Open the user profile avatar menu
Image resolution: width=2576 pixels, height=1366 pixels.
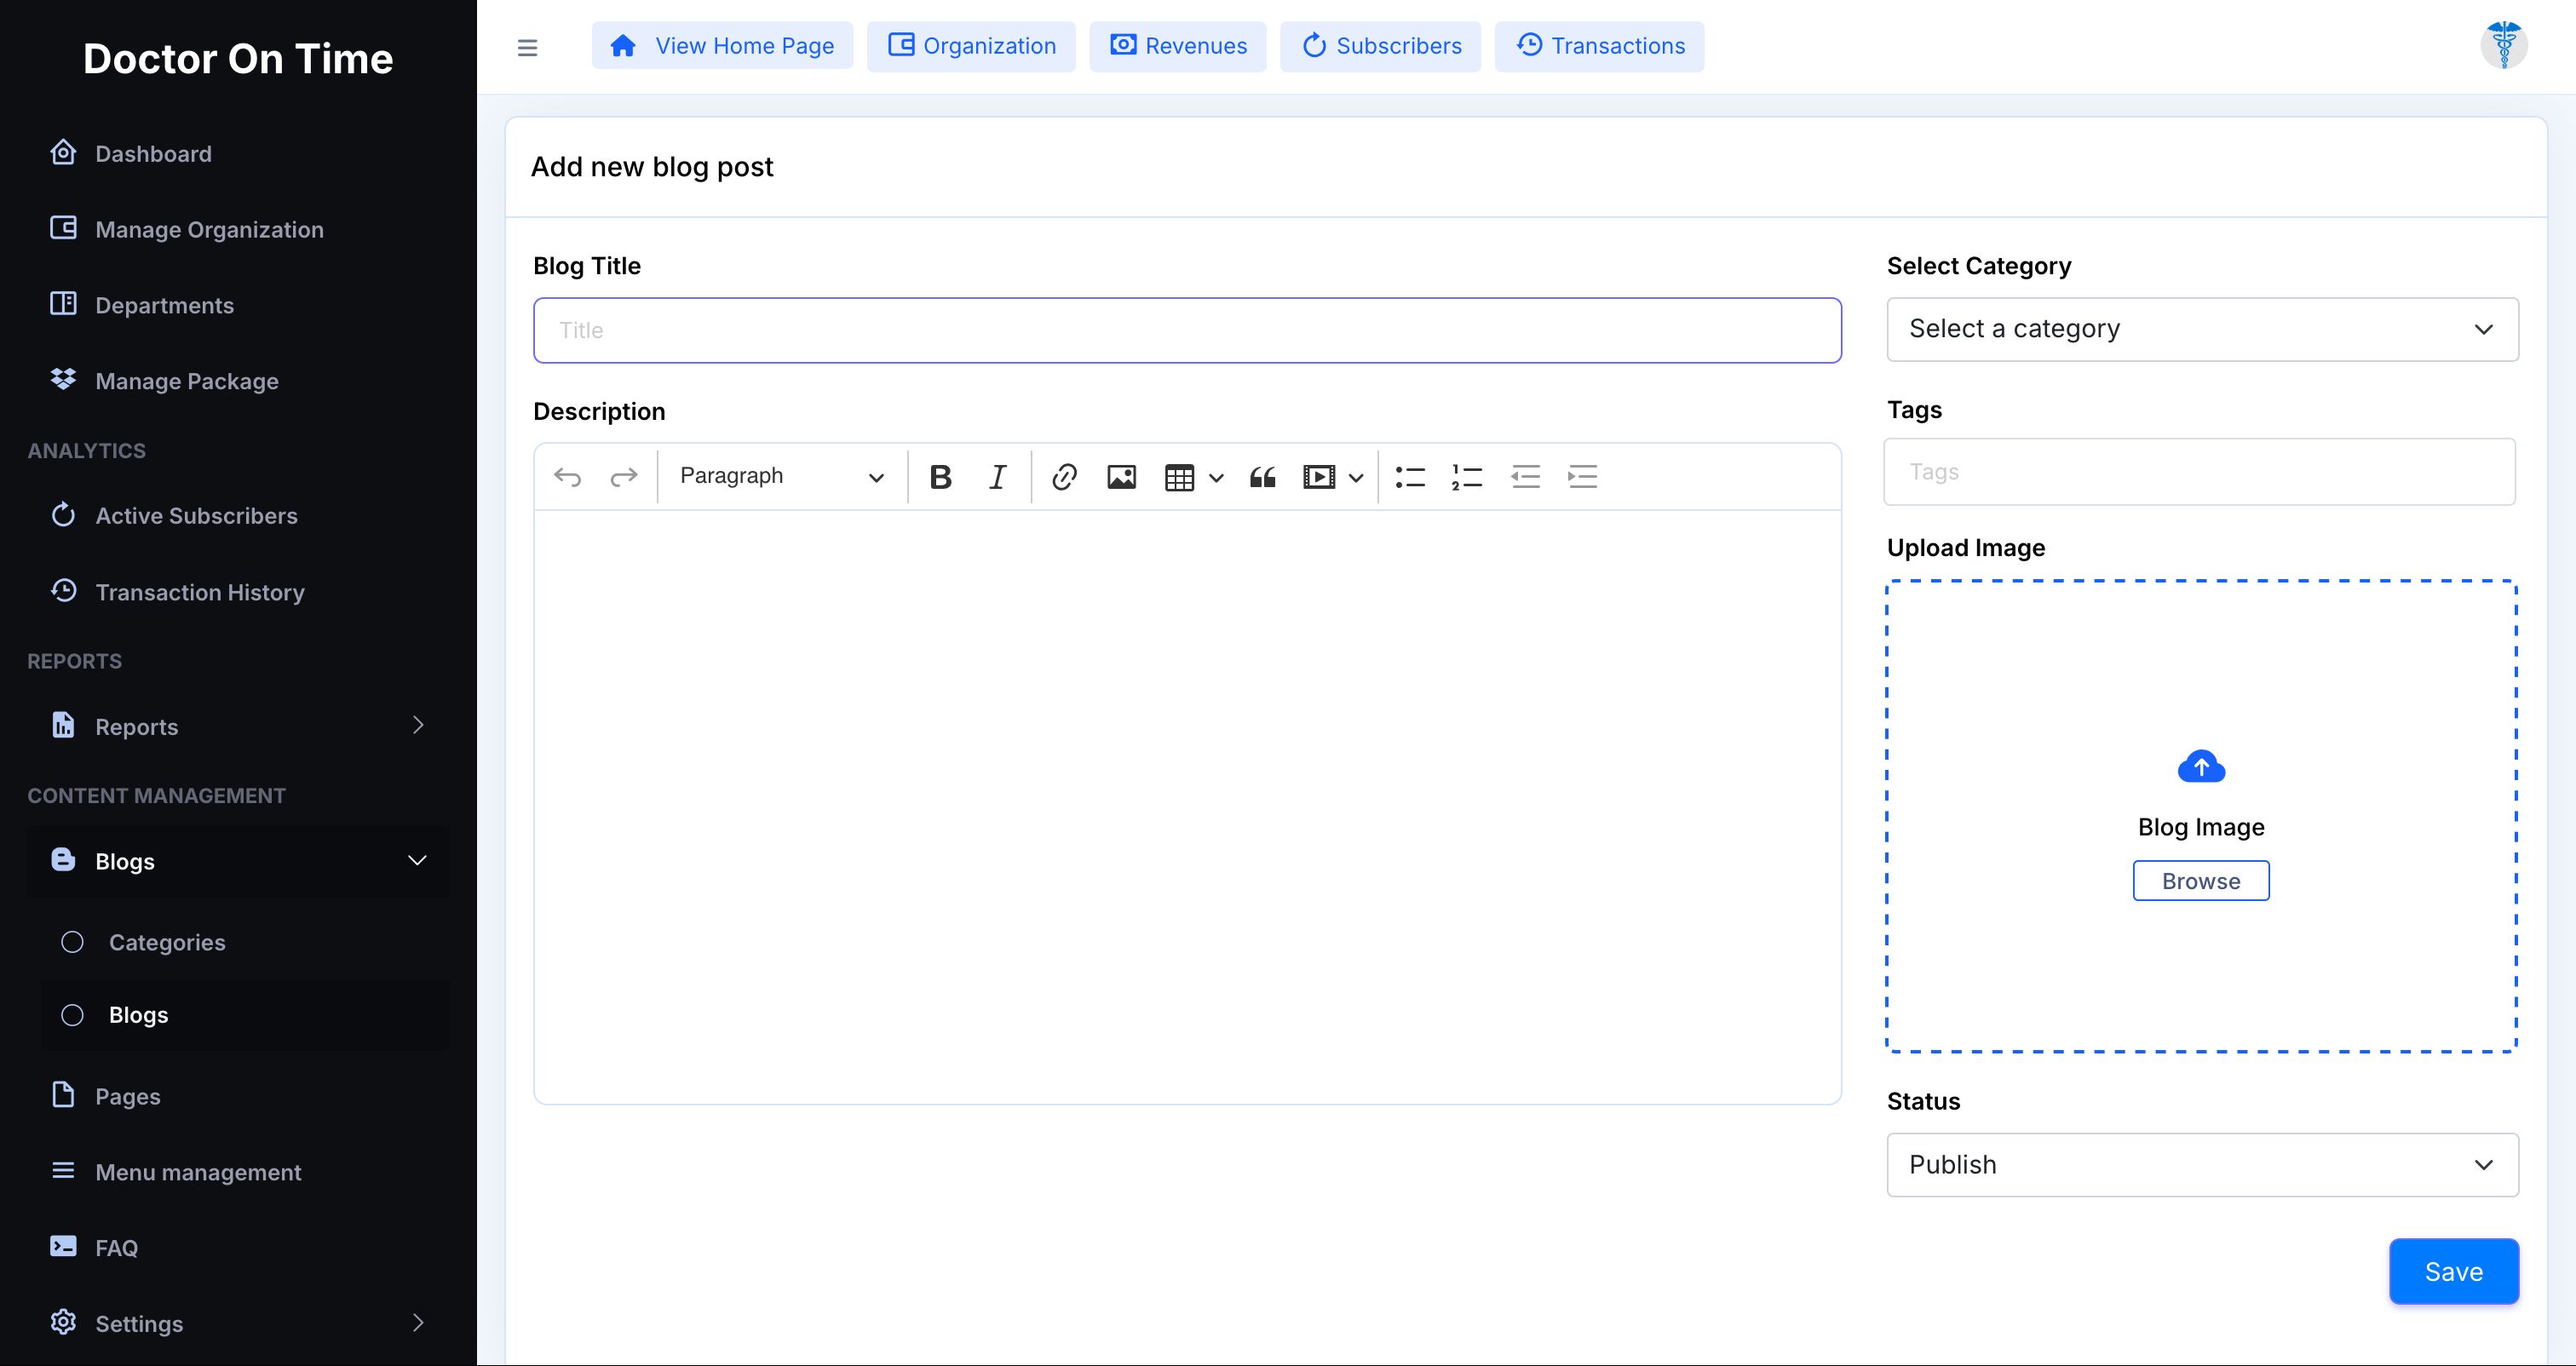[2504, 45]
